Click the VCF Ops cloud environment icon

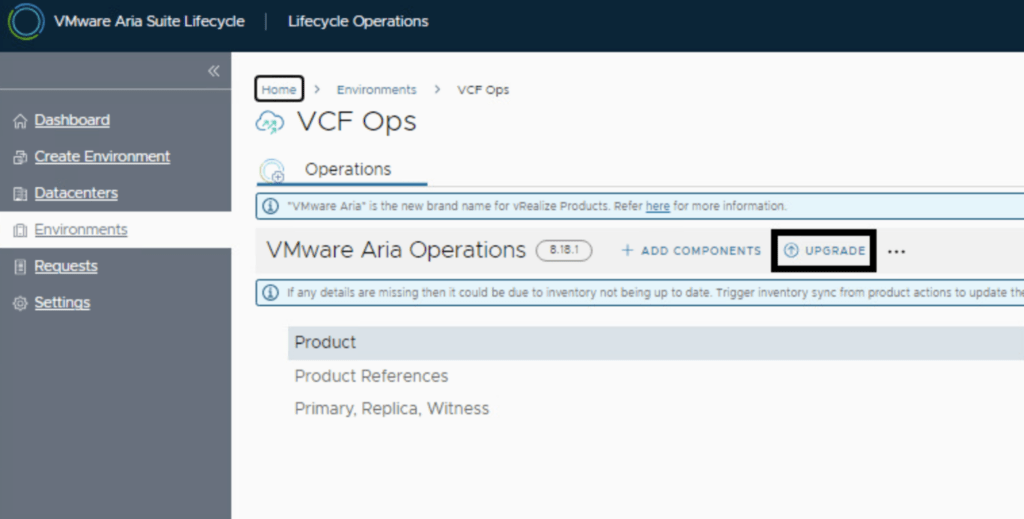[x=270, y=122]
